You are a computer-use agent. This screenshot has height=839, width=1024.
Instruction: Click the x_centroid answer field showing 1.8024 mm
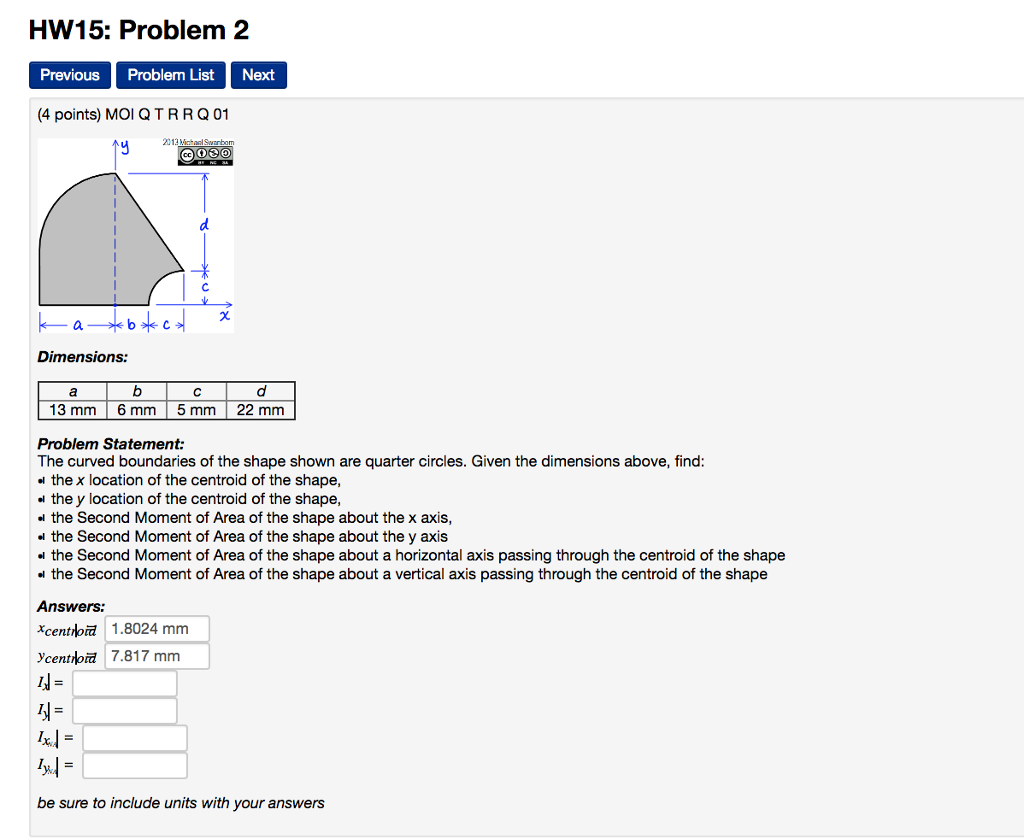tap(156, 628)
